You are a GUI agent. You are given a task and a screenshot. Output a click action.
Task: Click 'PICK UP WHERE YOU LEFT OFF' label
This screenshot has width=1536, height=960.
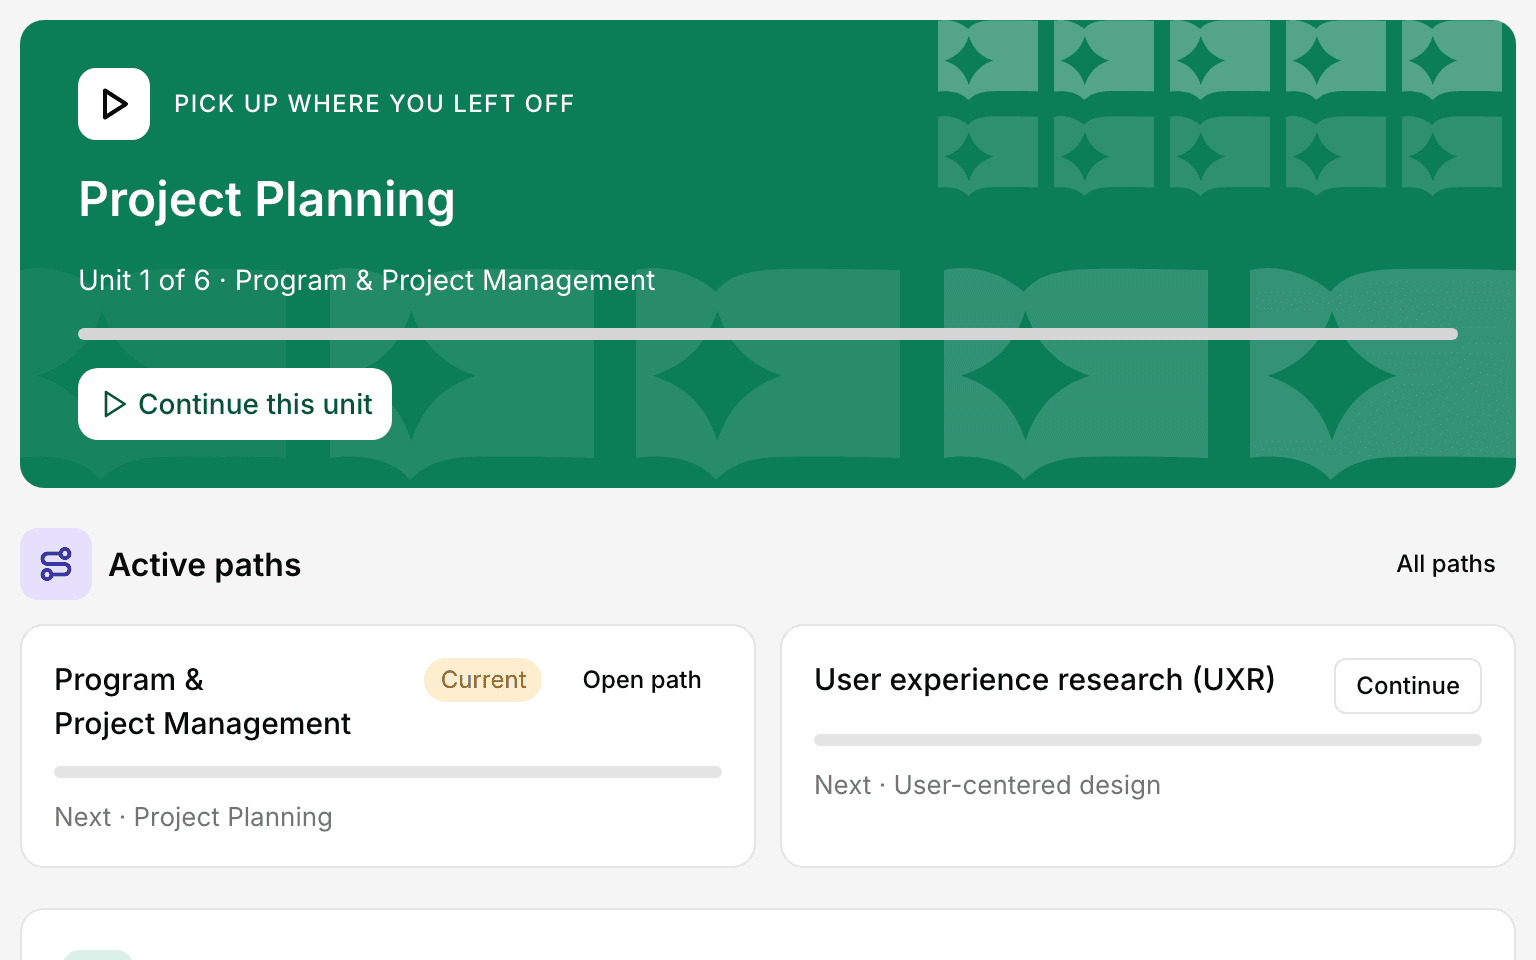pos(374,104)
